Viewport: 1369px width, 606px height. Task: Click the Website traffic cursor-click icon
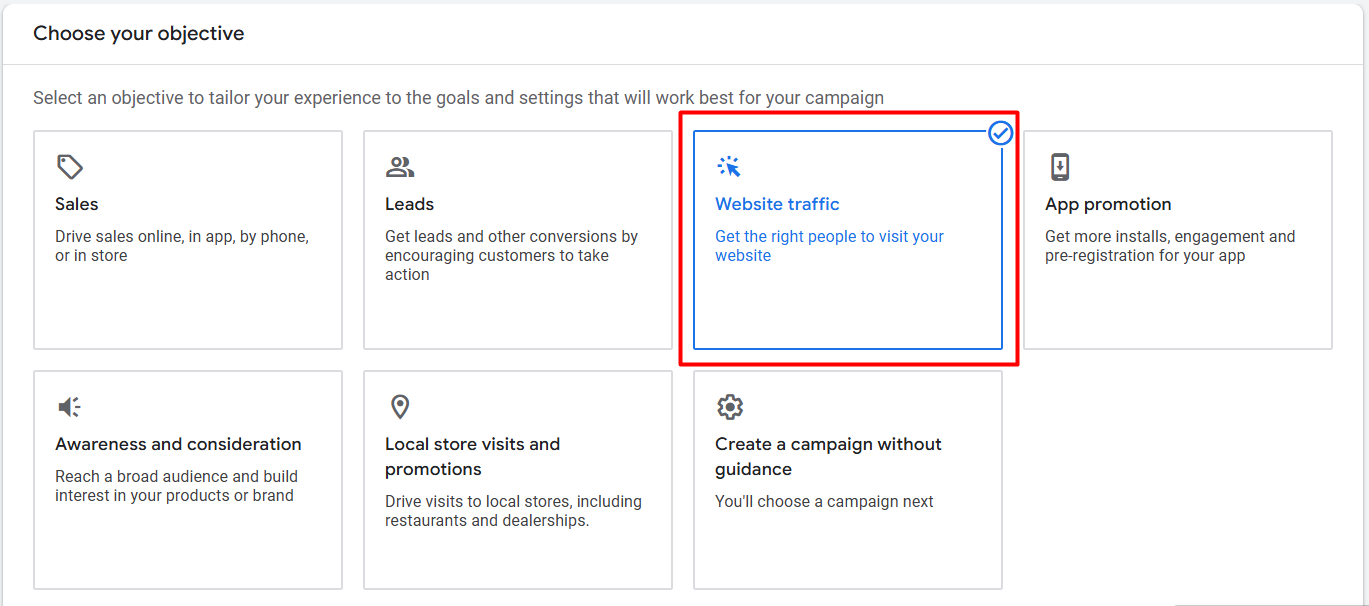(x=729, y=166)
